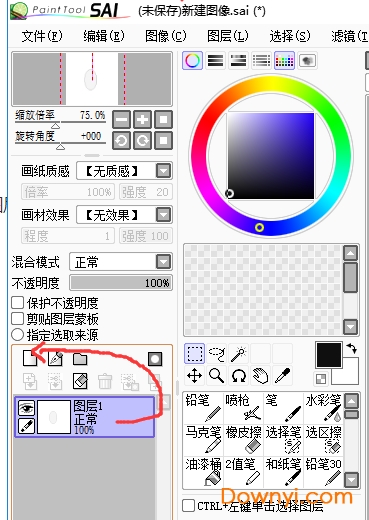Select the zoom magnifier tool
369x520 pixels.
pos(217,376)
